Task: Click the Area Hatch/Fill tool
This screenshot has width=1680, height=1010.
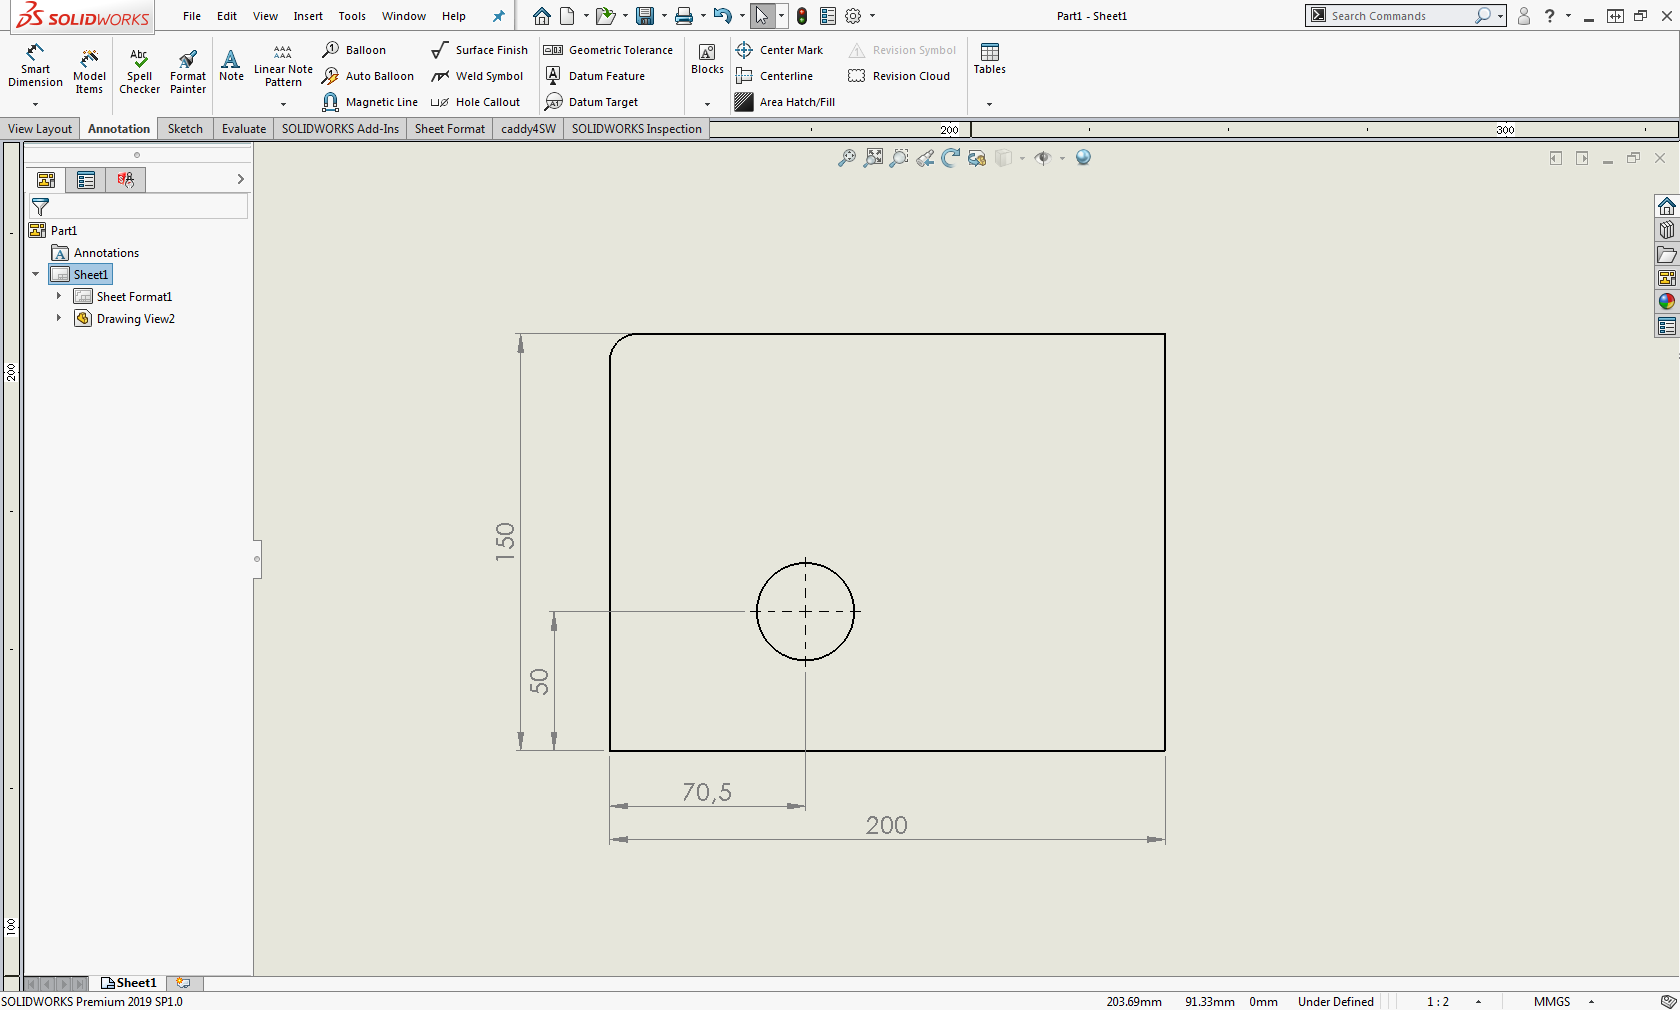Action: tap(785, 102)
